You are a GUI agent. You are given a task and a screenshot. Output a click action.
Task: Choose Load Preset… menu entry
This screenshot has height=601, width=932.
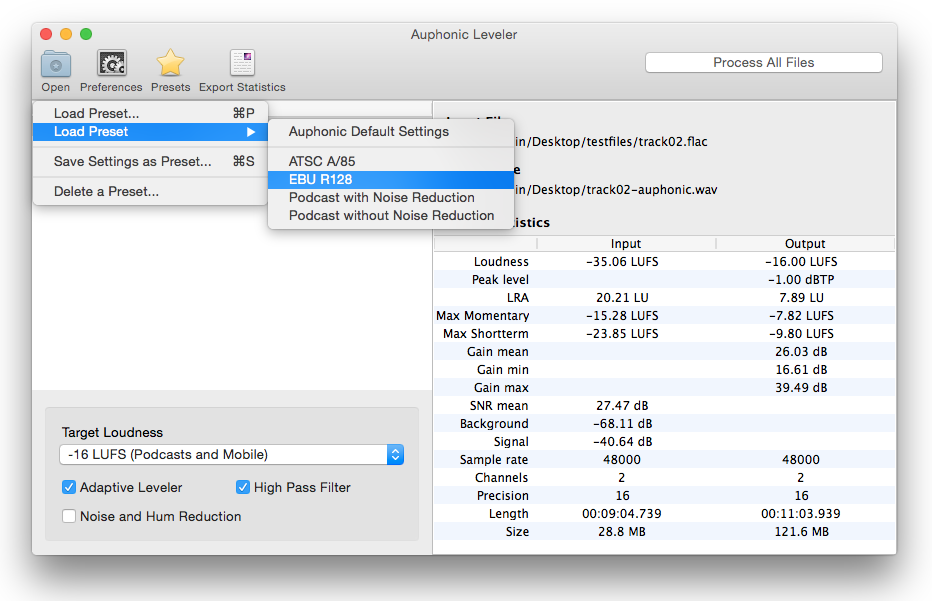click(x=150, y=113)
